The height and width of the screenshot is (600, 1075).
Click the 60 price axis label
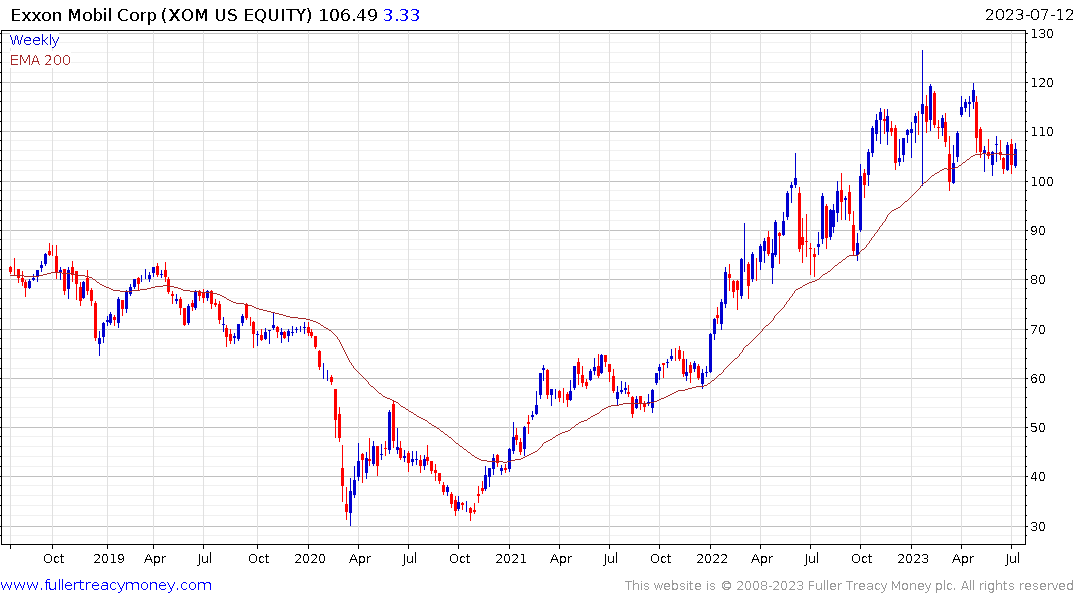tap(1038, 379)
